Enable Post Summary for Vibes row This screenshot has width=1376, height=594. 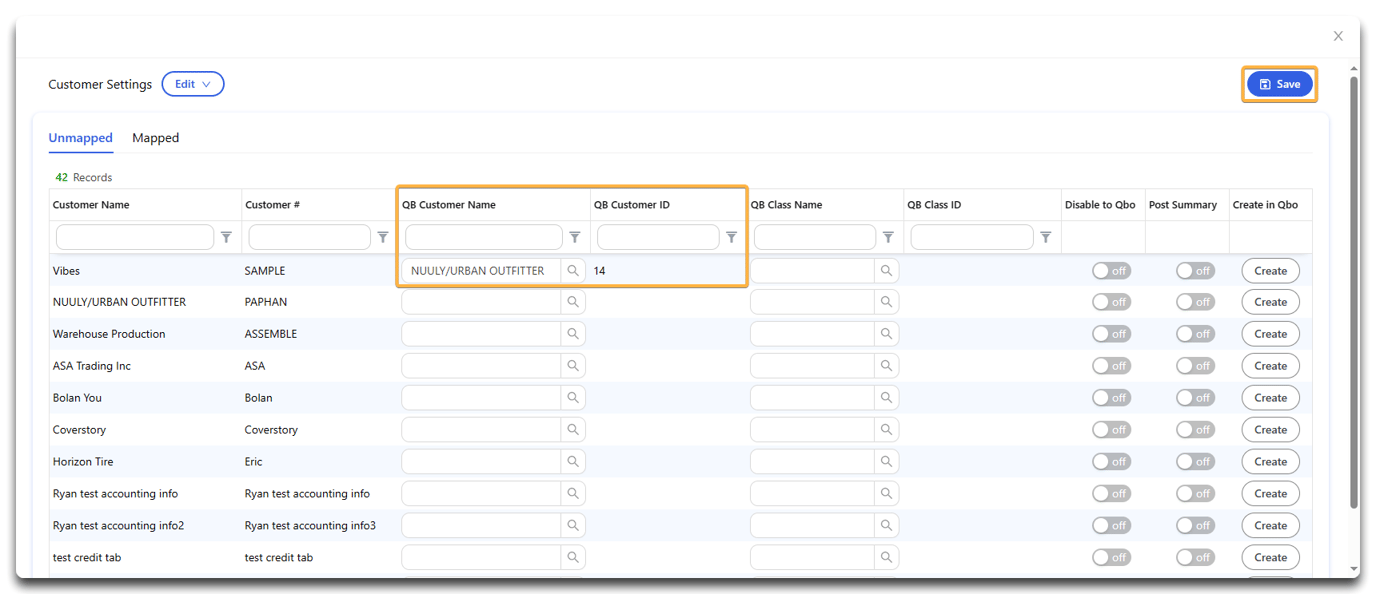(x=1195, y=270)
